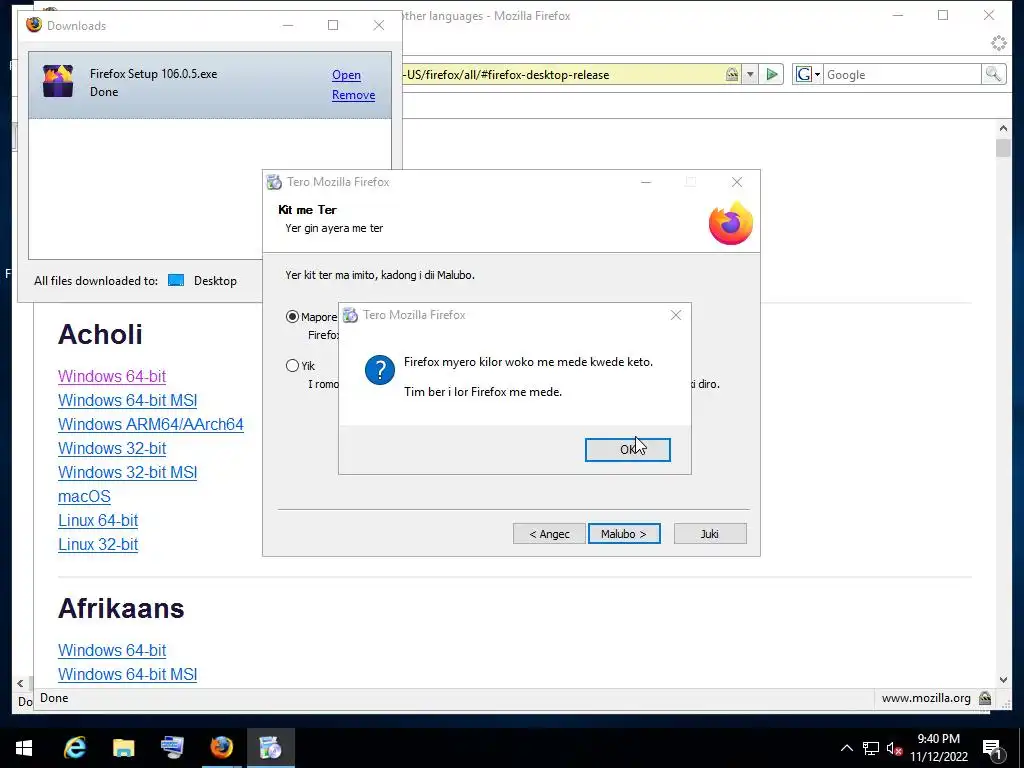Confirm the dialog with the OK button
The height and width of the screenshot is (768, 1024).
[x=627, y=449]
